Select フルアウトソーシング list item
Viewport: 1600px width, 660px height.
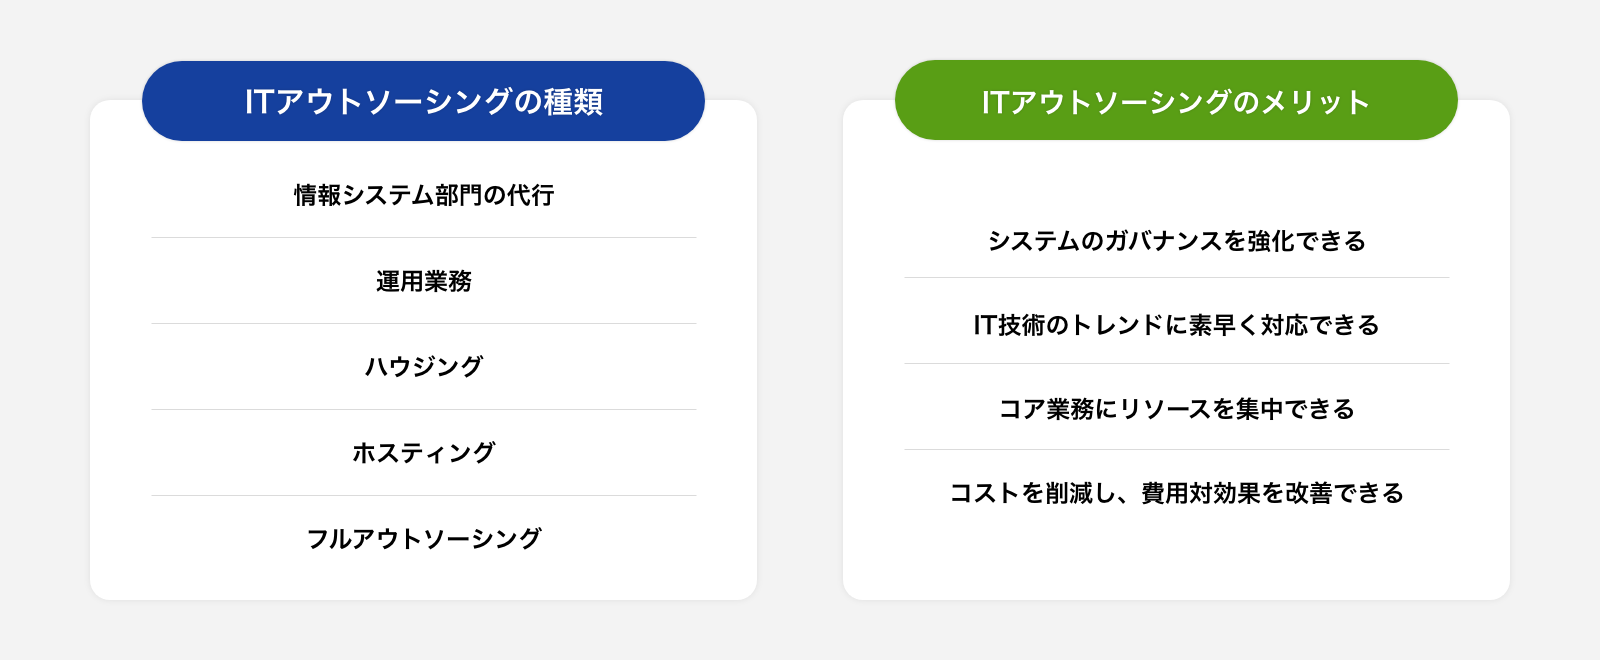424,539
